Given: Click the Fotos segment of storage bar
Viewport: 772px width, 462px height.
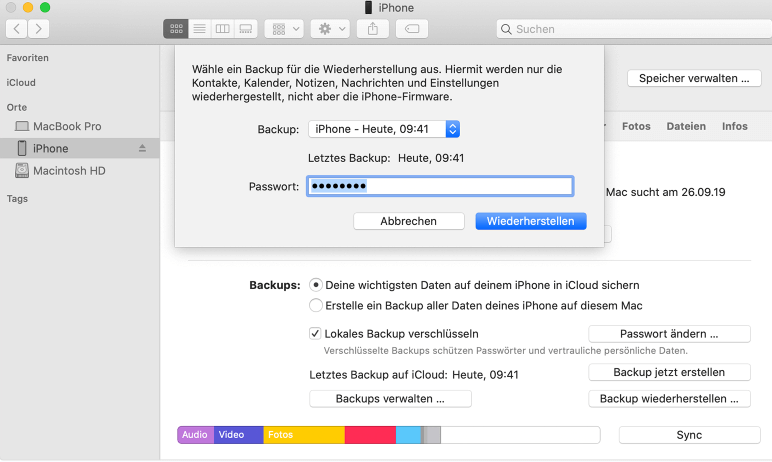Looking at the screenshot, I should [304, 435].
